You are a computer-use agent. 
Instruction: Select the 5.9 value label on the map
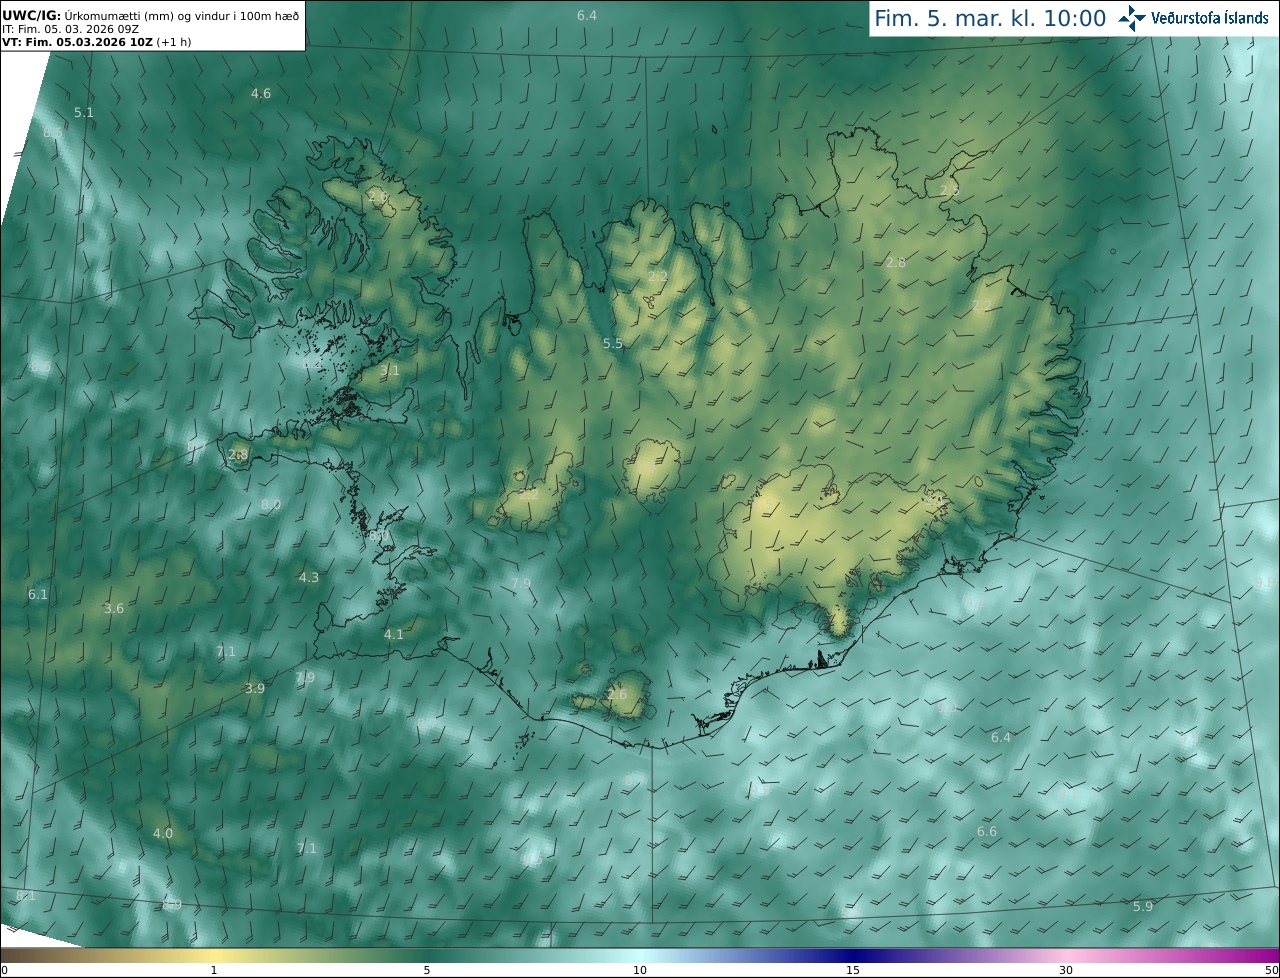coord(1143,907)
